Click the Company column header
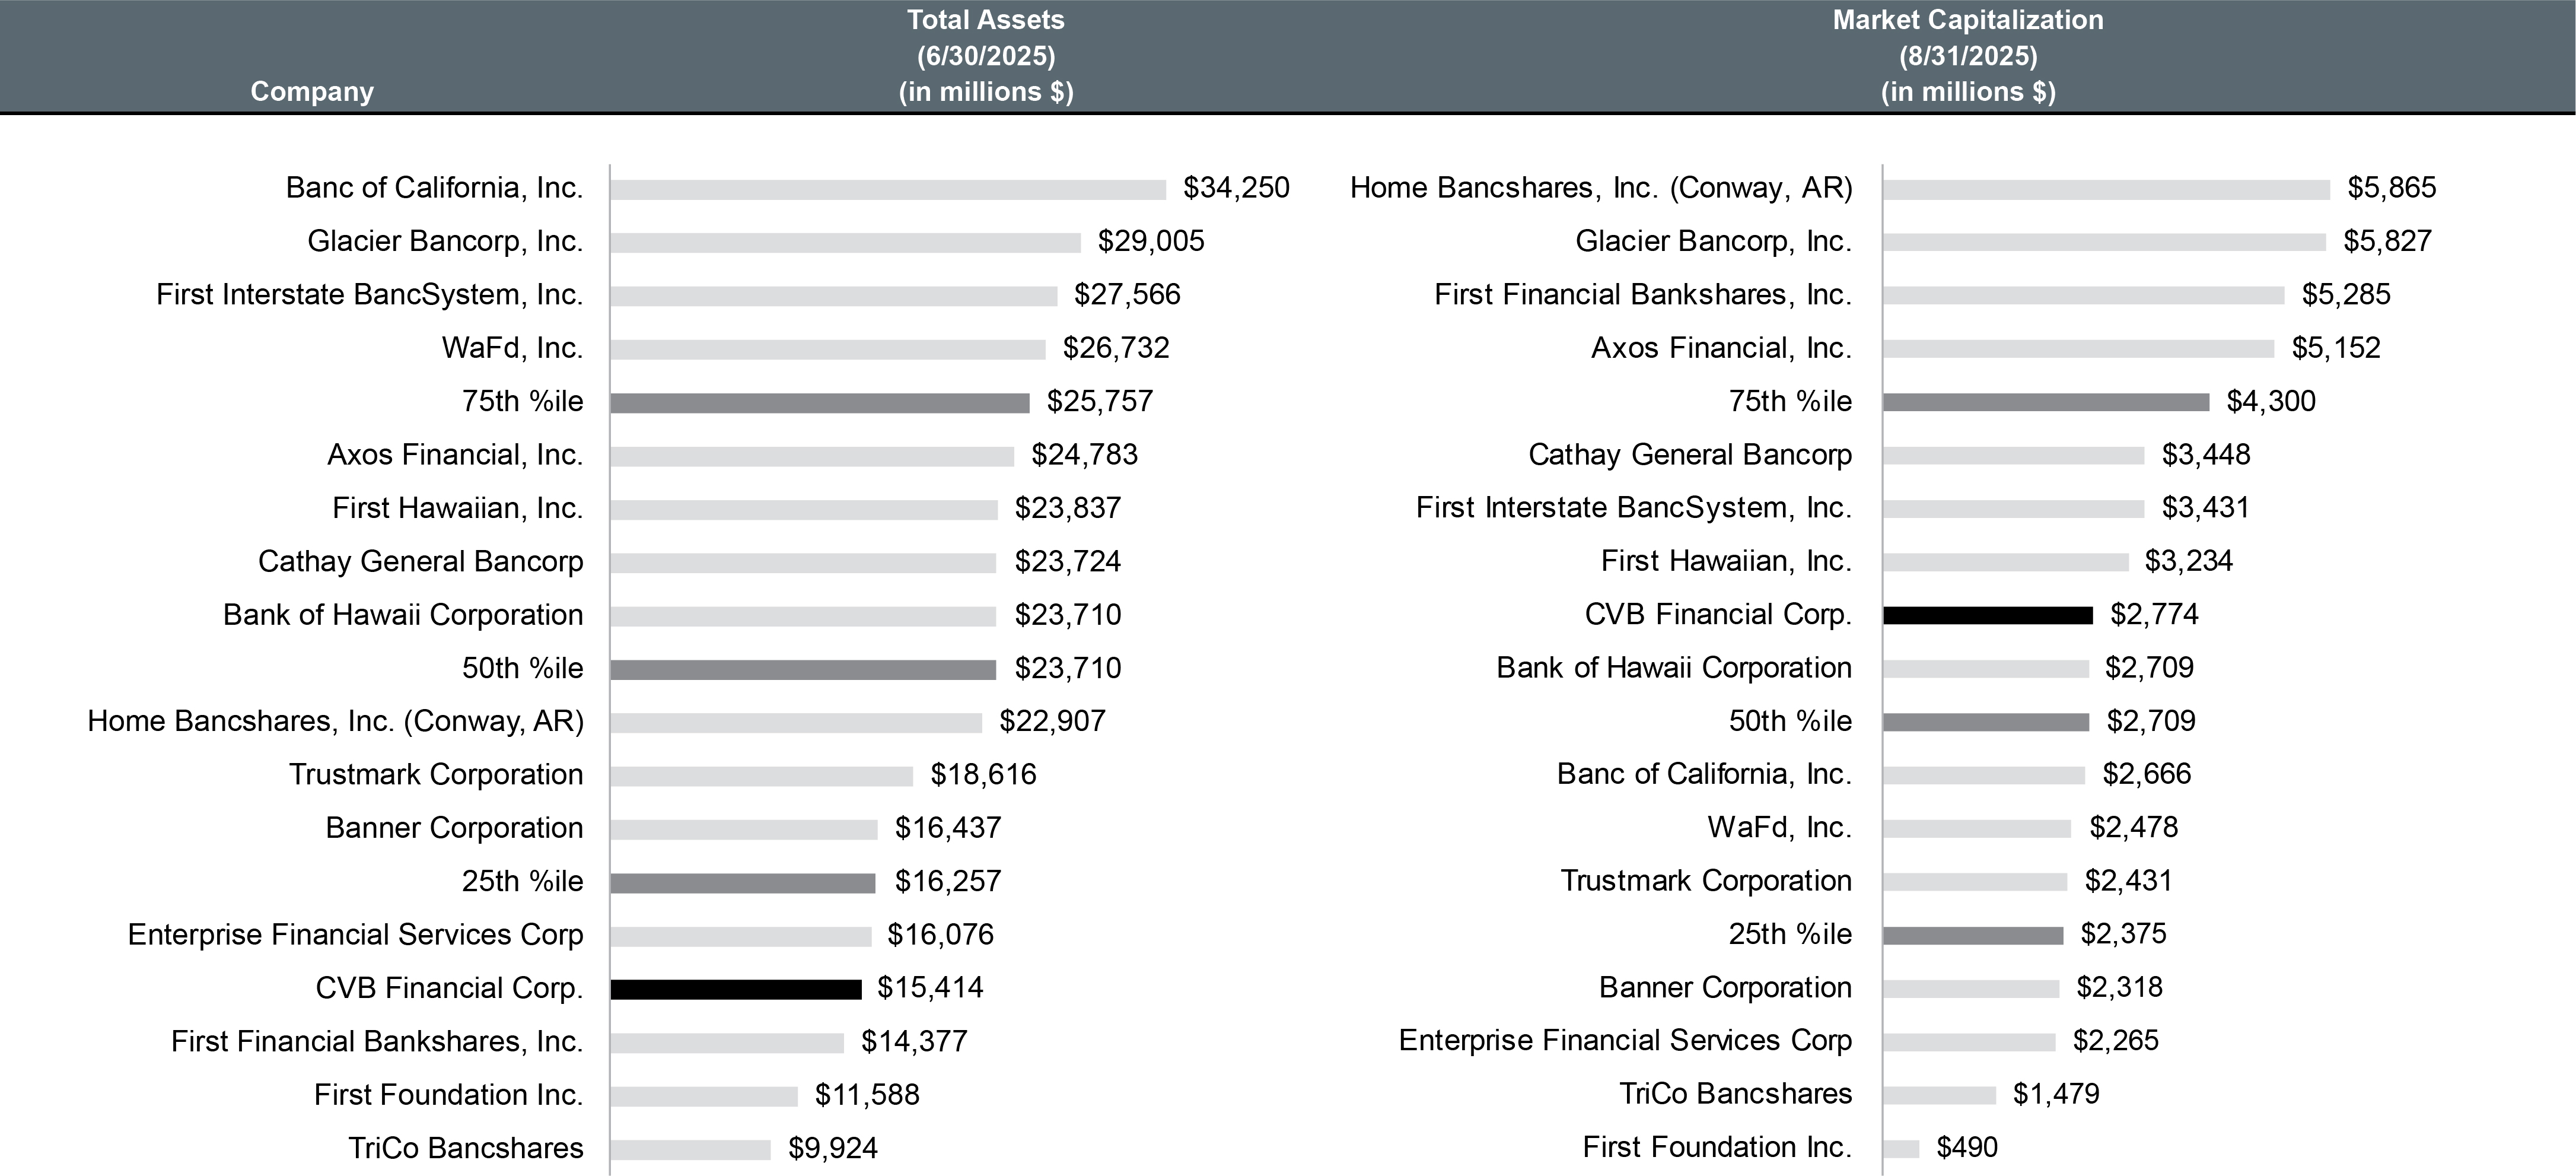This screenshot has width=2576, height=1176. 311,91
